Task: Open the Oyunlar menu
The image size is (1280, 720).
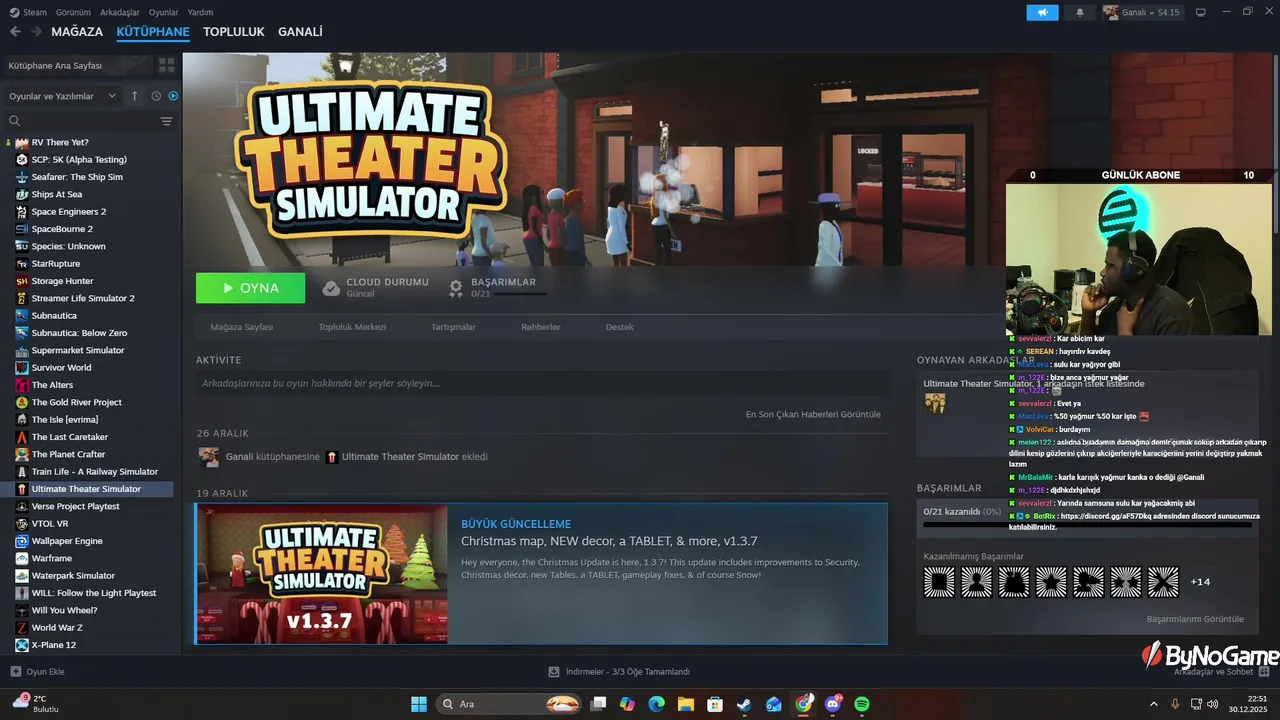Action: pyautogui.click(x=164, y=12)
